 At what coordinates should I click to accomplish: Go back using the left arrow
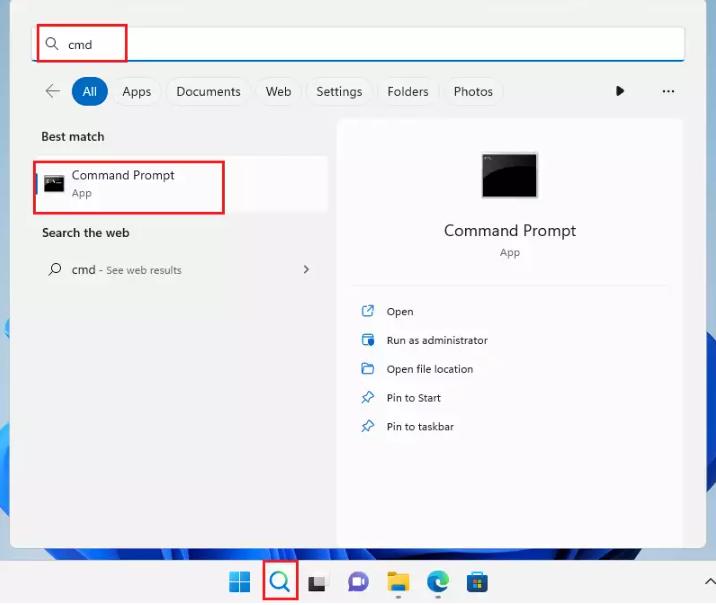point(53,91)
